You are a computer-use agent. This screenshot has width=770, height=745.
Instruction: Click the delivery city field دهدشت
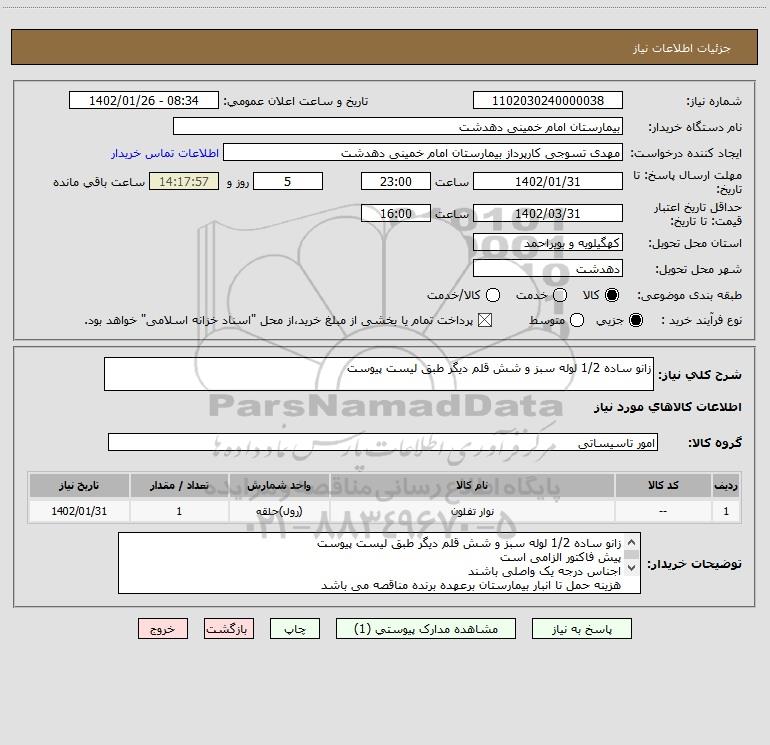pos(548,268)
